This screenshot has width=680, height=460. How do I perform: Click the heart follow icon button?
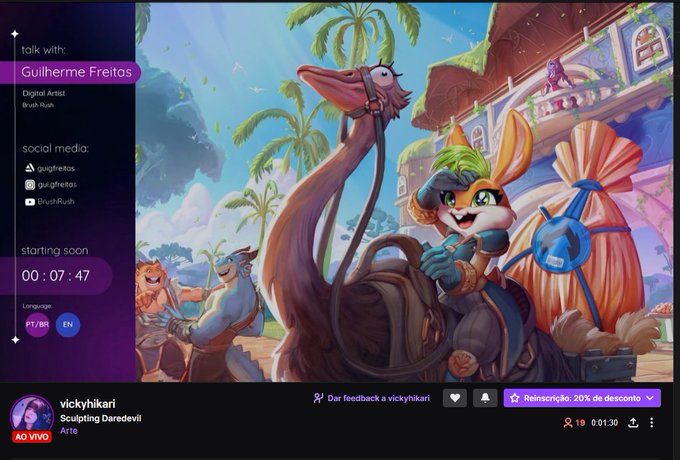click(x=454, y=398)
